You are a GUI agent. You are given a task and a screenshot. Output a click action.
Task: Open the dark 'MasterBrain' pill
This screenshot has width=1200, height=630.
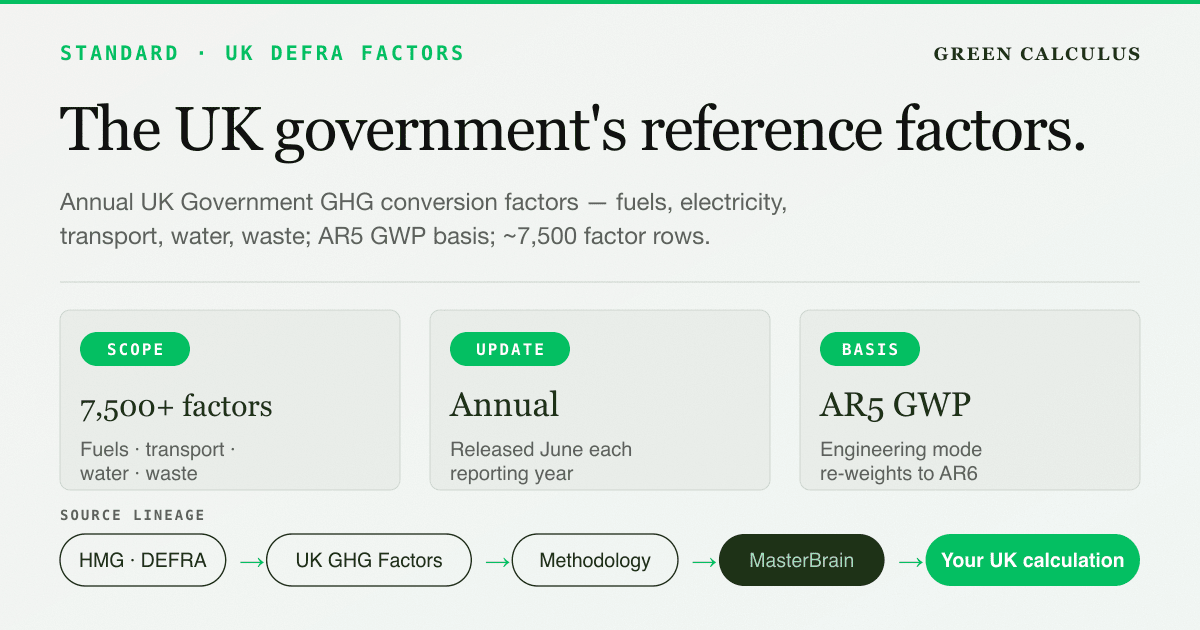(802, 560)
